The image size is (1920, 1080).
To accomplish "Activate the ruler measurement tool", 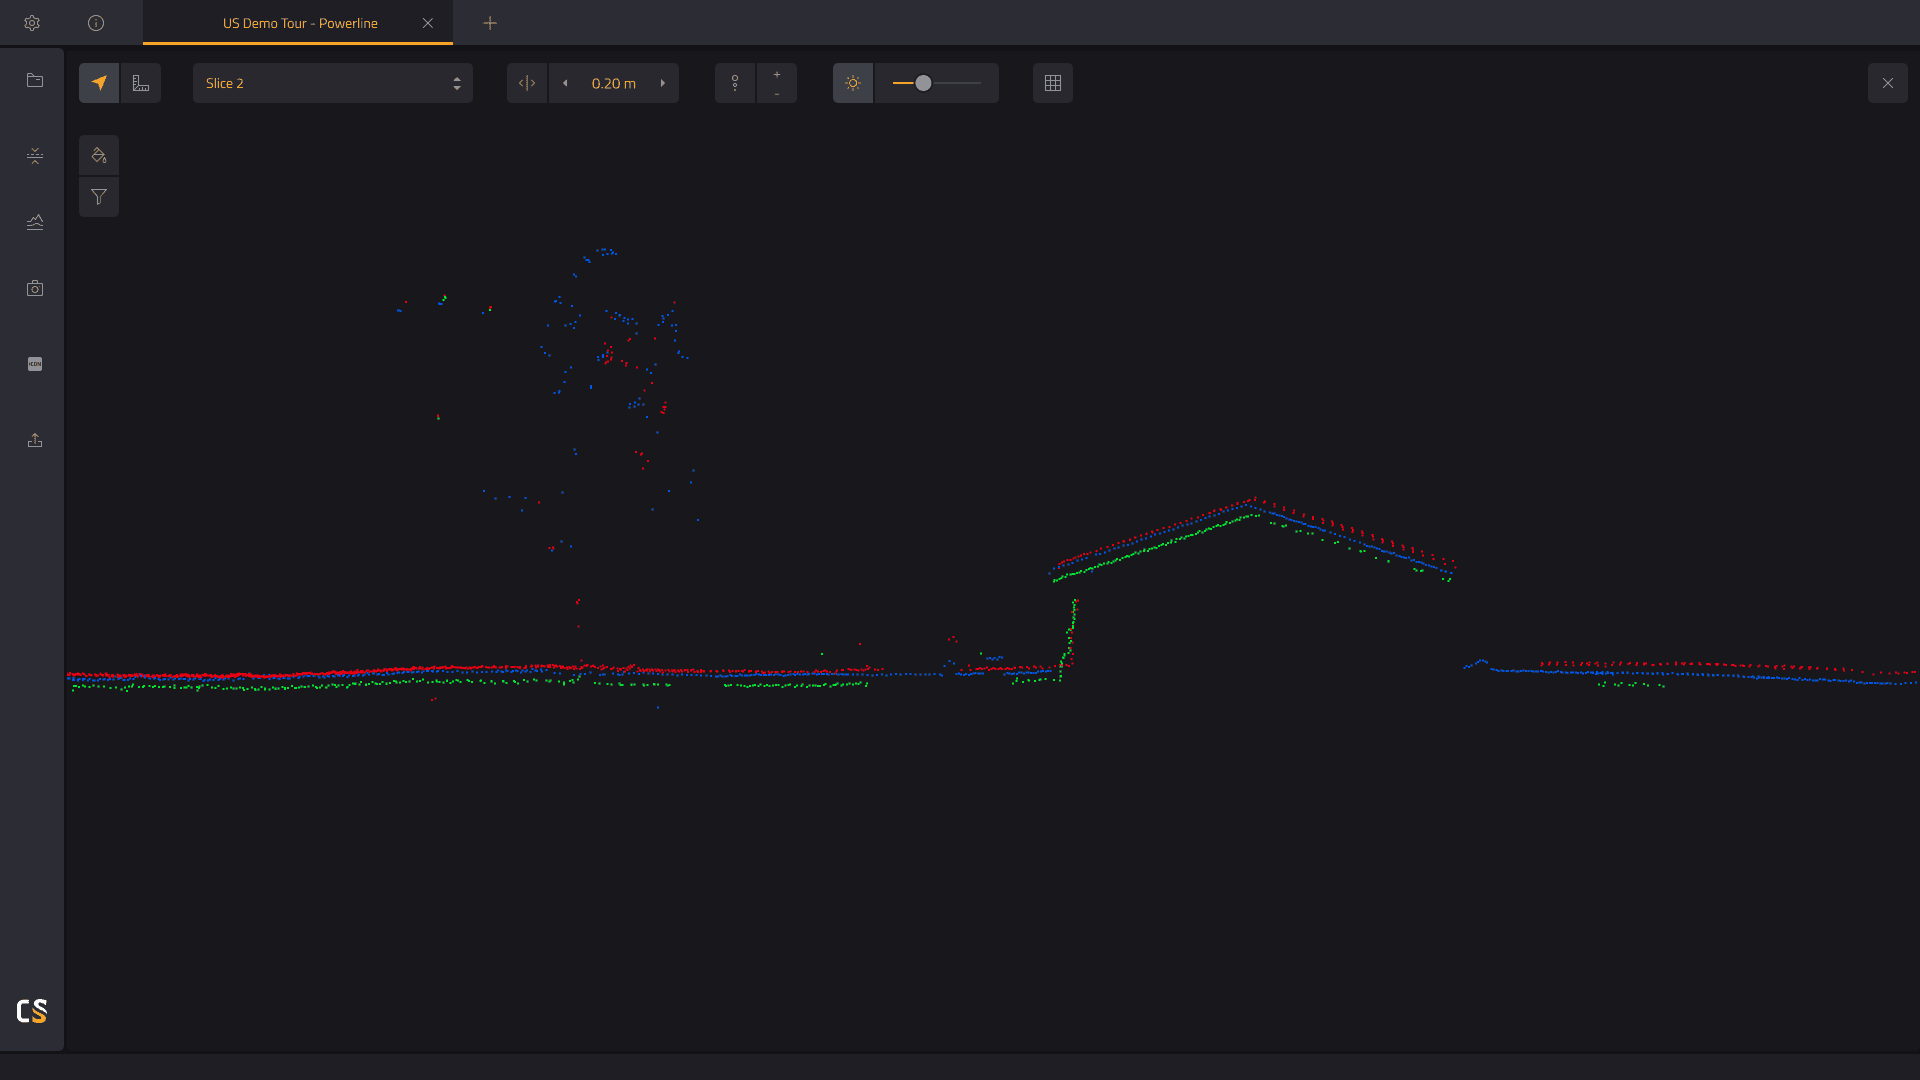I will pyautogui.click(x=140, y=82).
